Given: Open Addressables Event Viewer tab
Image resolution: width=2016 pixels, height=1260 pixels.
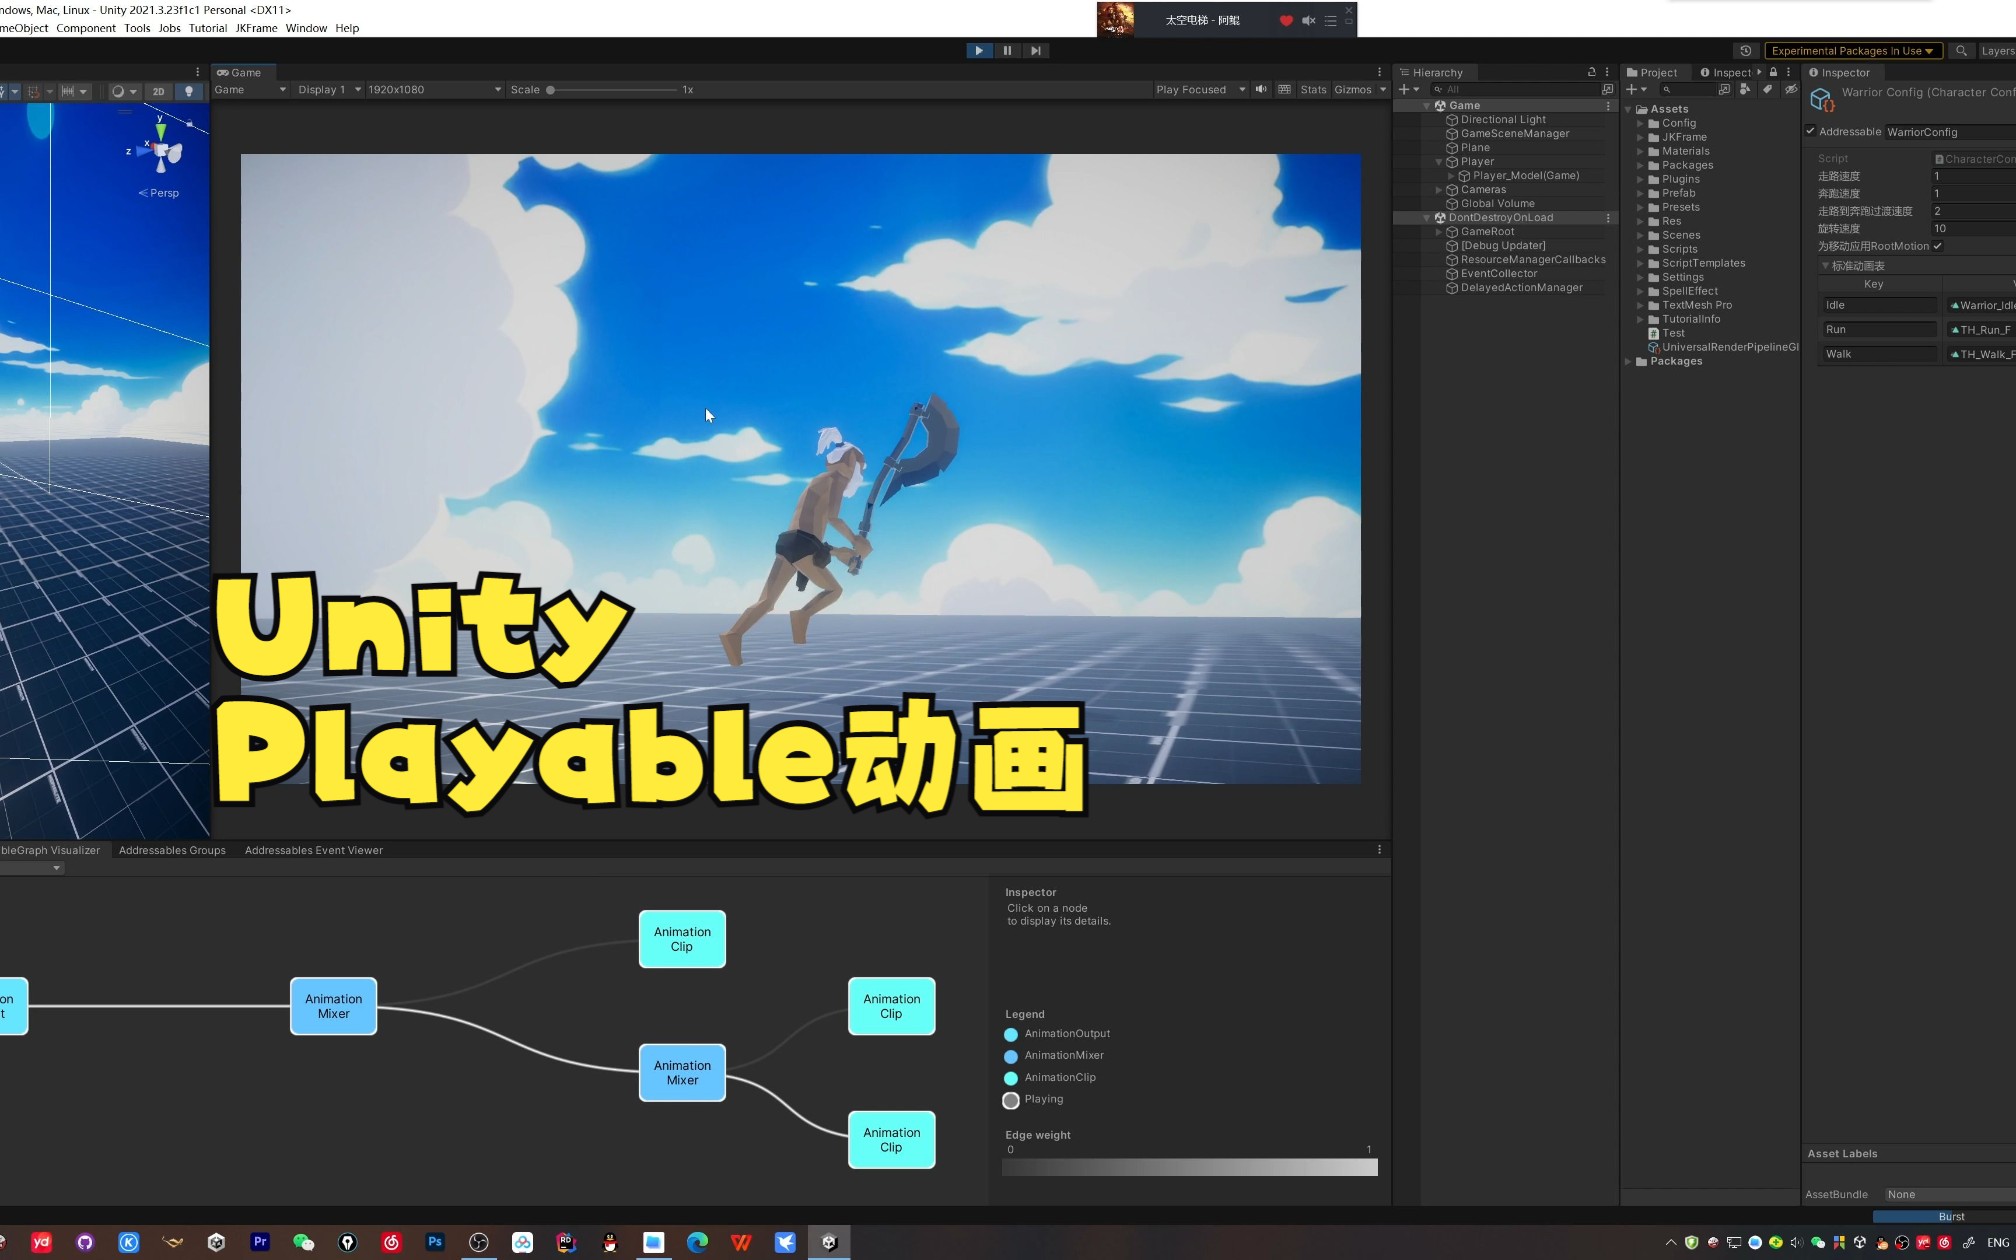Looking at the screenshot, I should tap(314, 850).
